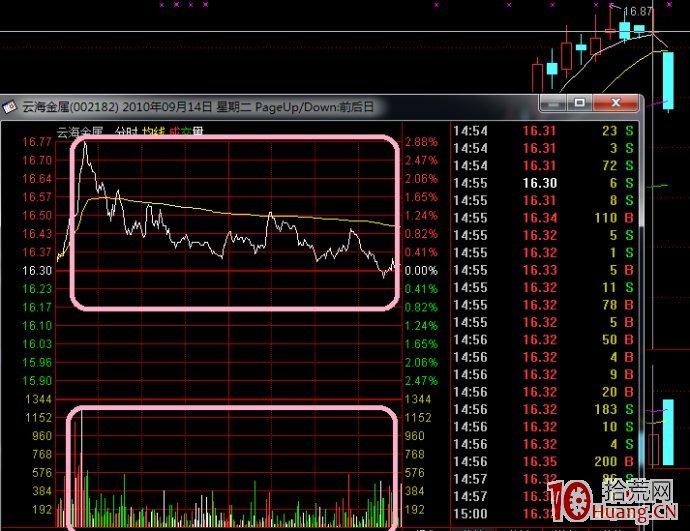690x531 pixels.
Task: Click the 0.00% percentage axis label
Action: point(421,271)
